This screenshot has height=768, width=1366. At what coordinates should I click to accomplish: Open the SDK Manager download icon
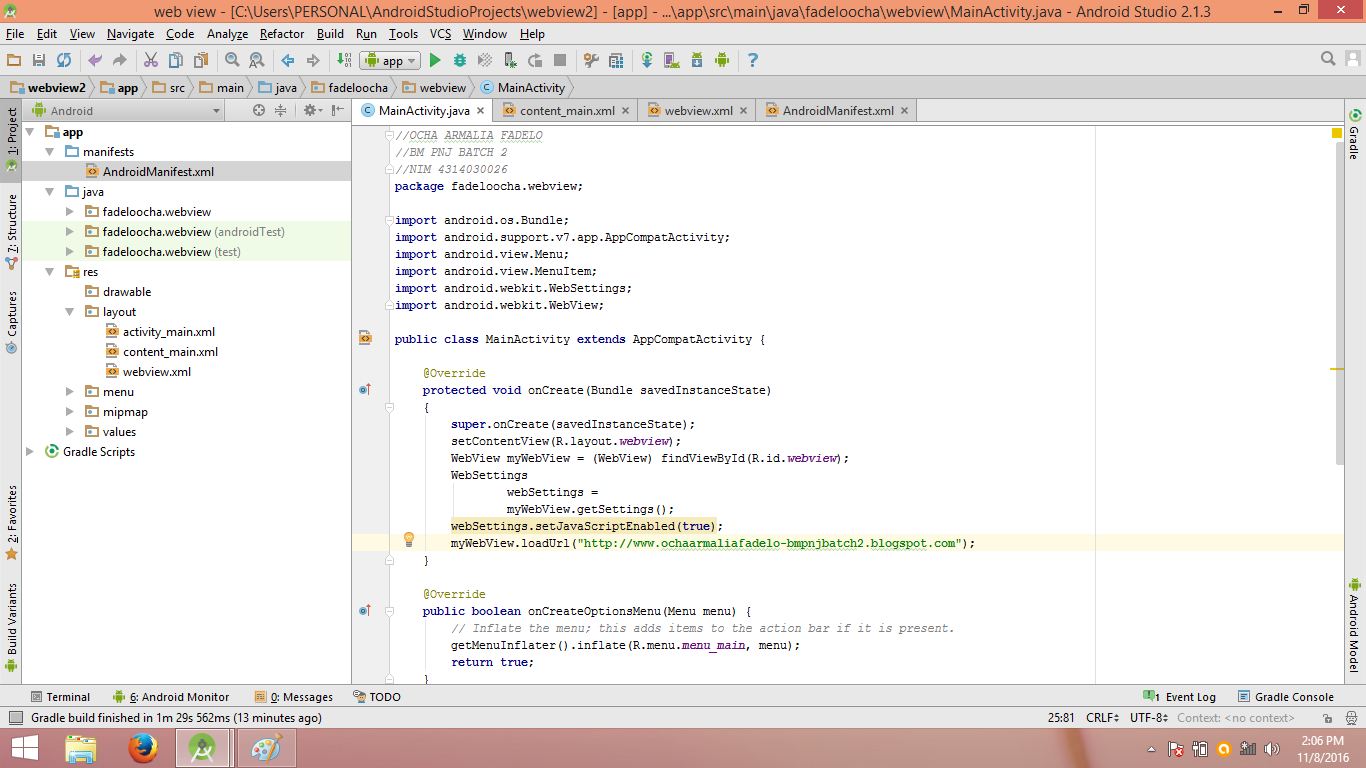pyautogui.click(x=696, y=61)
